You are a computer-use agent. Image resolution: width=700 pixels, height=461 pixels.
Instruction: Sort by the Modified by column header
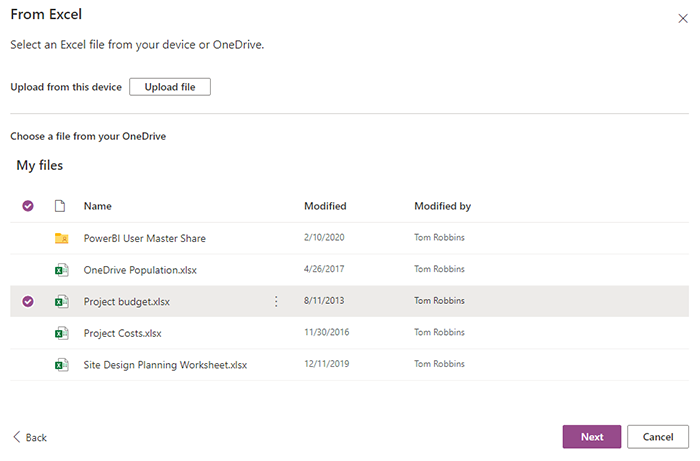[442, 206]
